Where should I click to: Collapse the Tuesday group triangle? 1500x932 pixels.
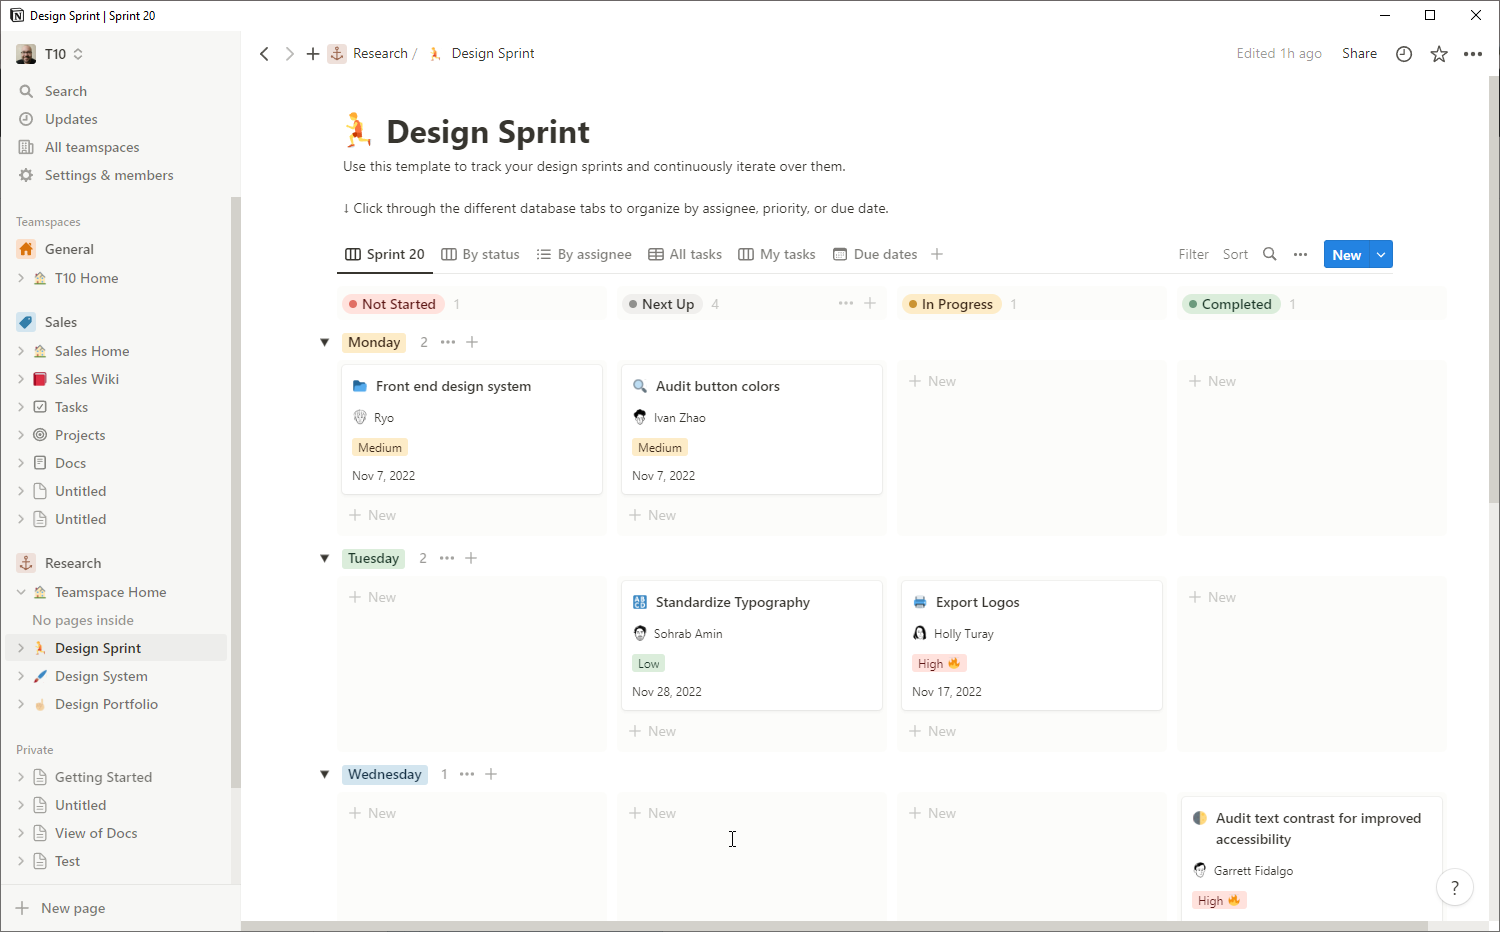[x=324, y=558]
